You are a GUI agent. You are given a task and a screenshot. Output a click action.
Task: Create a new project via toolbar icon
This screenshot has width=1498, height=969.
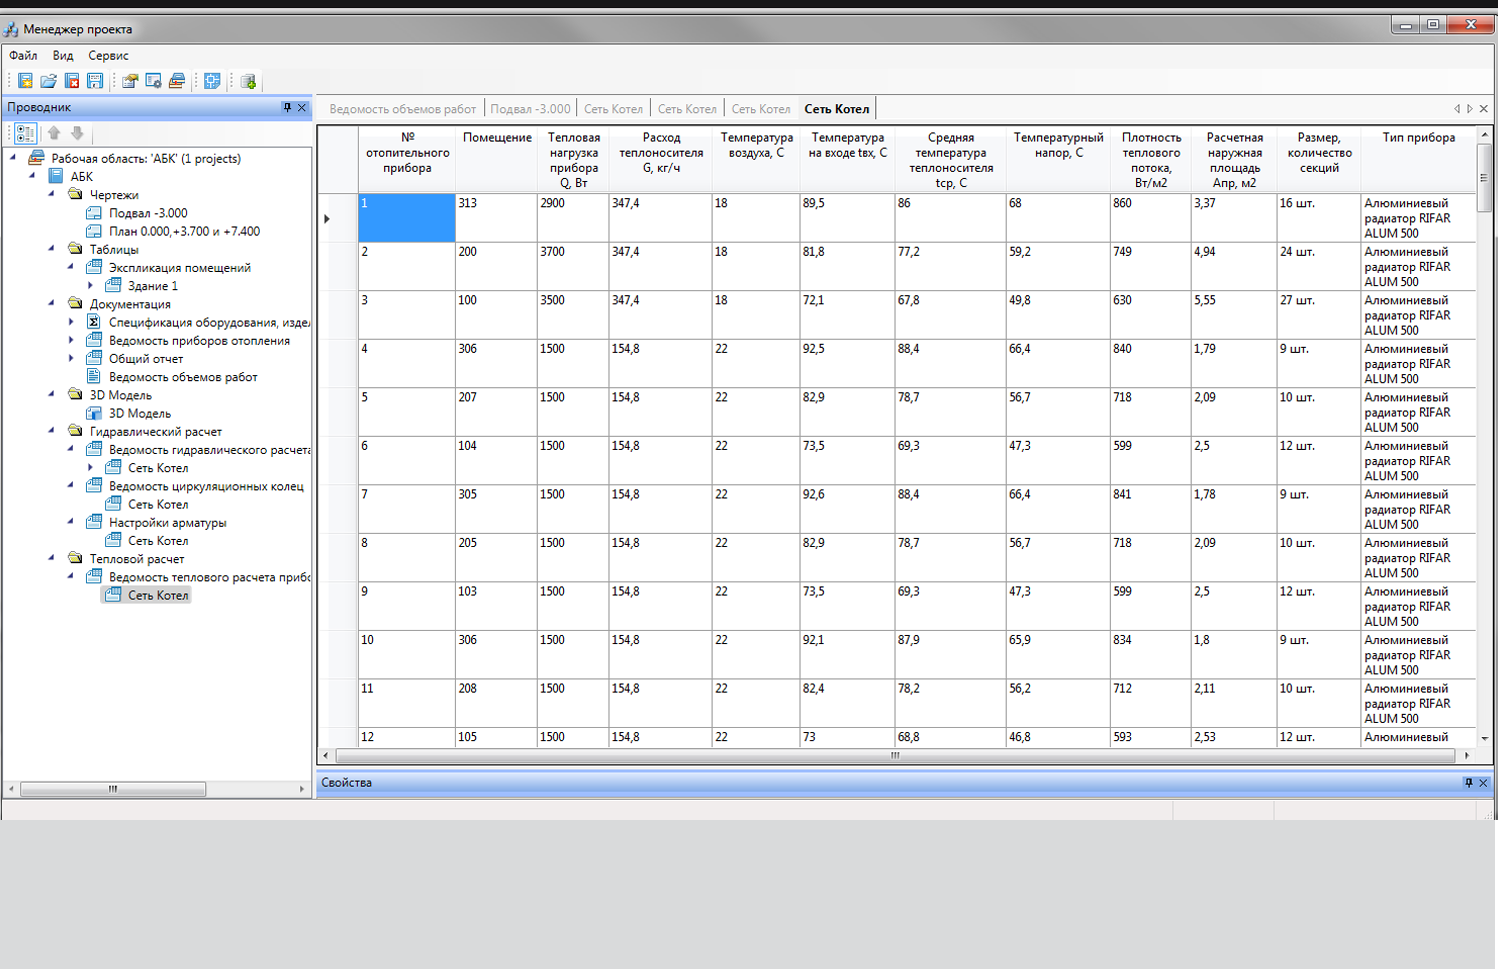pos(25,81)
